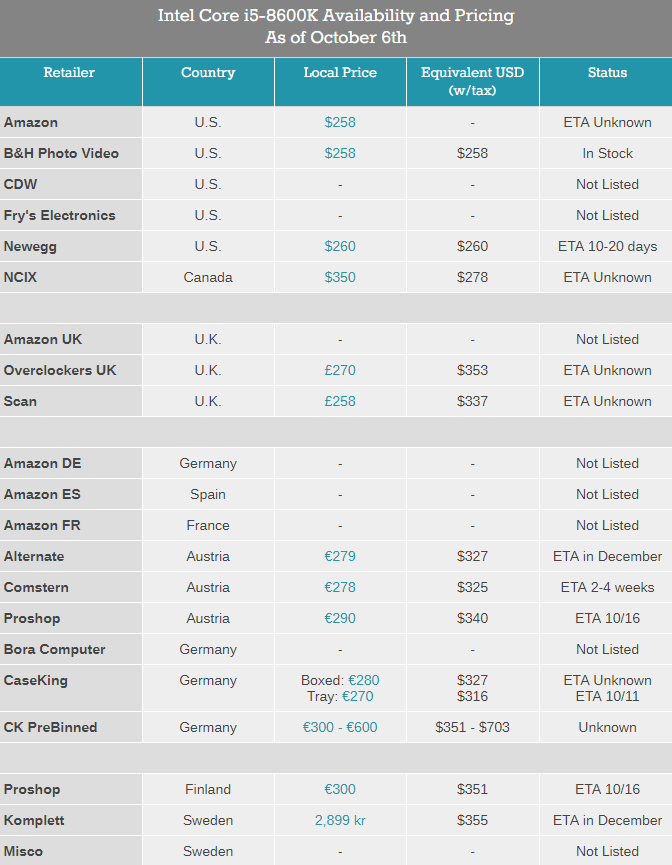
Task: Select the Equivalent USD column header
Action: (472, 81)
